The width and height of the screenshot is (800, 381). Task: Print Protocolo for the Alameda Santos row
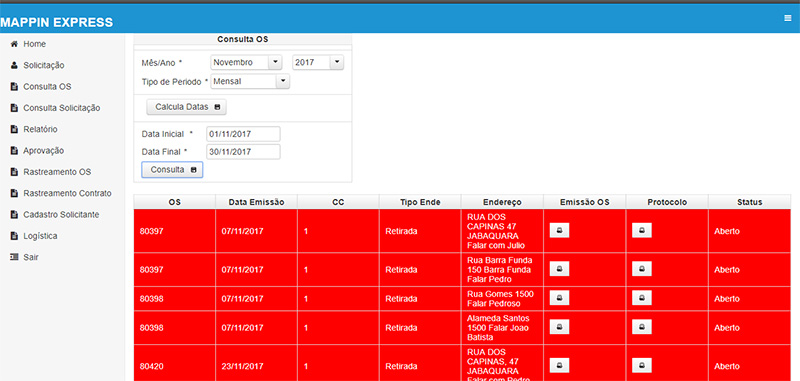coord(642,327)
